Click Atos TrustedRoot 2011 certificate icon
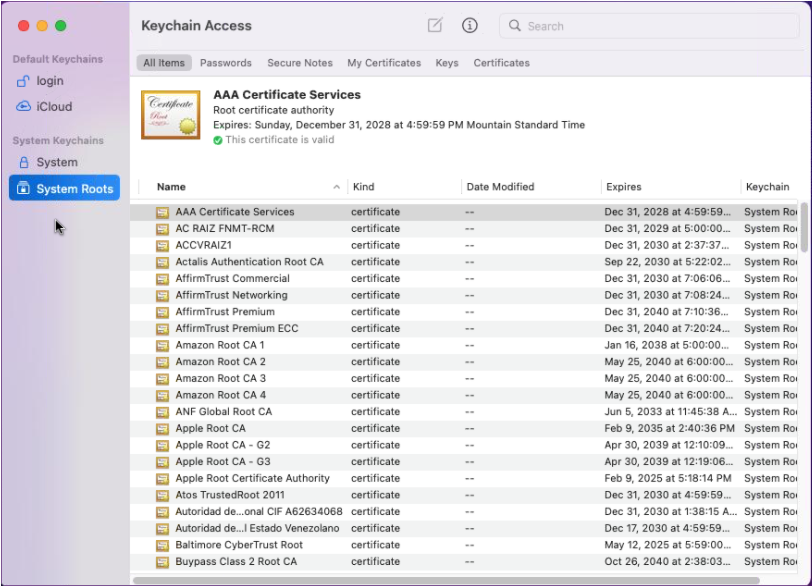 163,495
